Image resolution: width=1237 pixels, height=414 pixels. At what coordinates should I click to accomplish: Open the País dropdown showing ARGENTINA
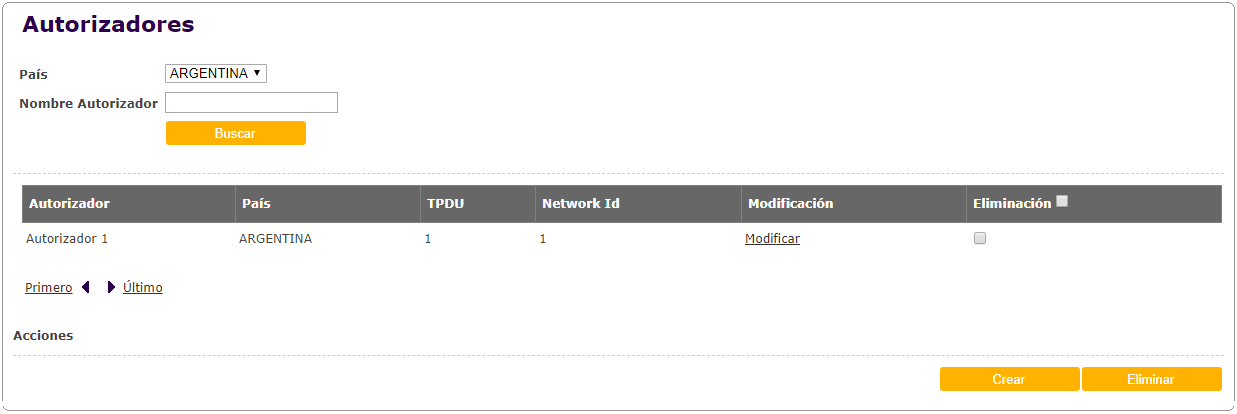216,73
